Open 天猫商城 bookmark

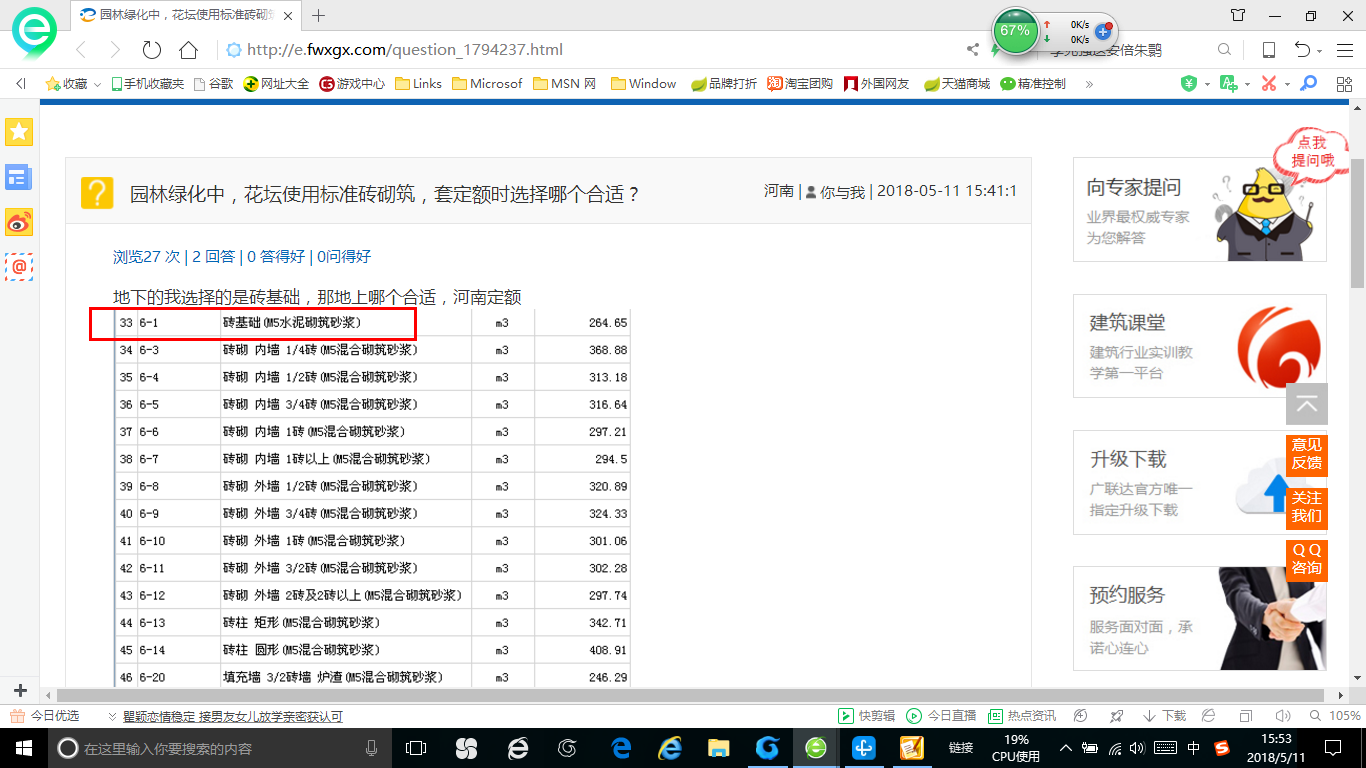click(x=957, y=84)
